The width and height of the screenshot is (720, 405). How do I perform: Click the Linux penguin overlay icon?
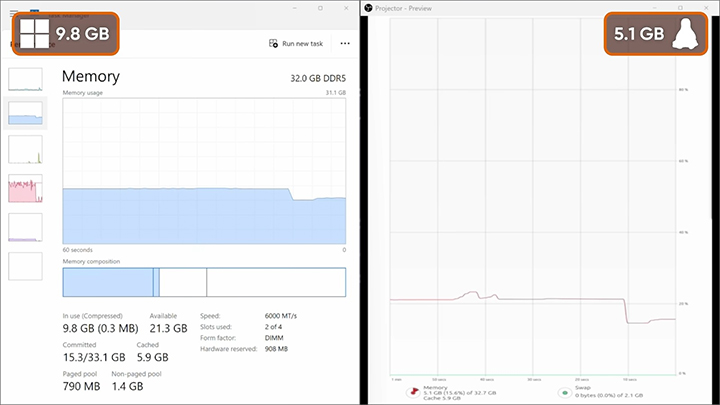coord(685,34)
